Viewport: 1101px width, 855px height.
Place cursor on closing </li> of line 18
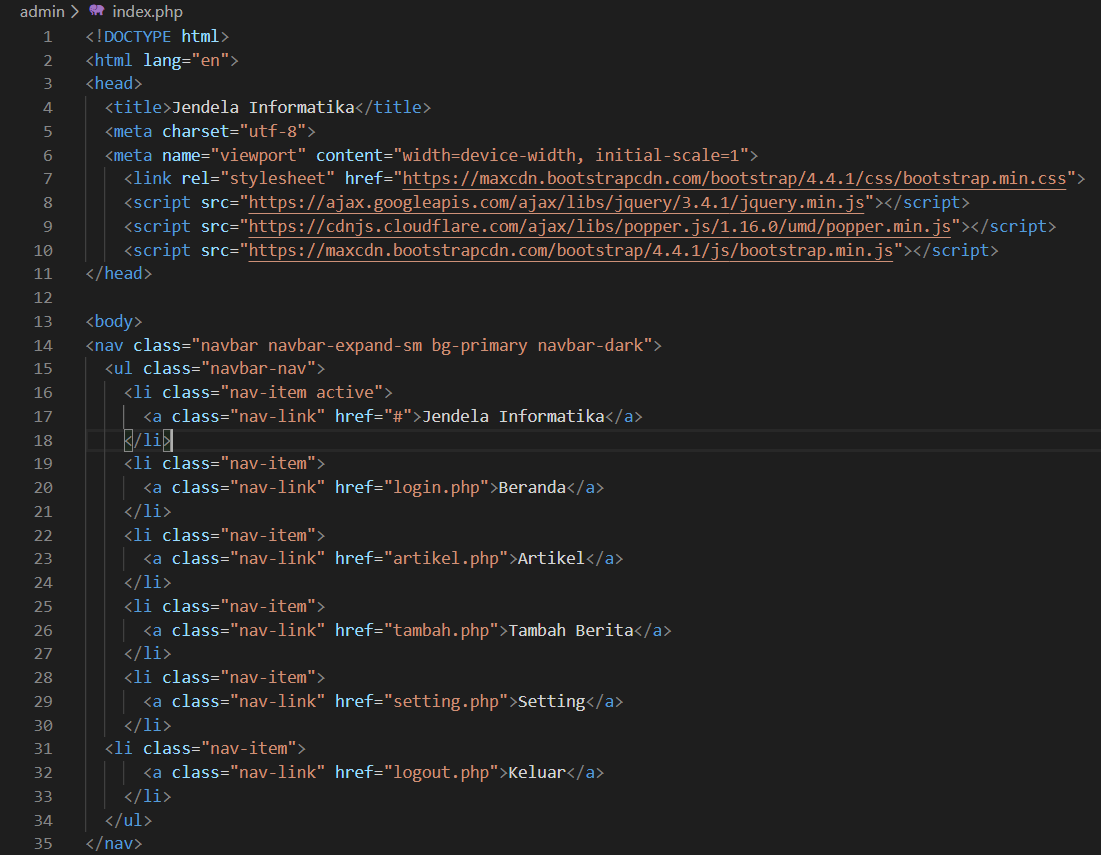pyautogui.click(x=147, y=440)
